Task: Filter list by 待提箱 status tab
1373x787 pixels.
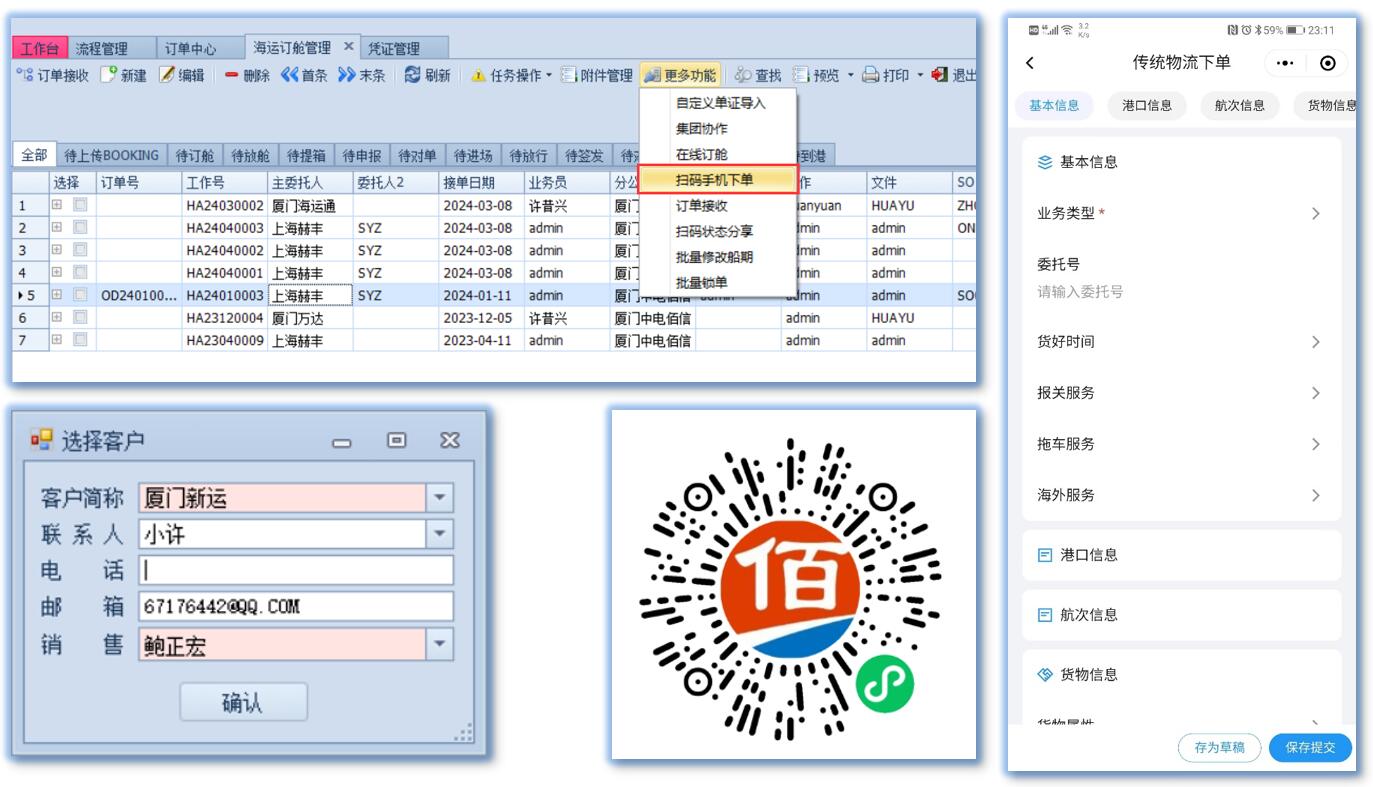Action: 305,155
